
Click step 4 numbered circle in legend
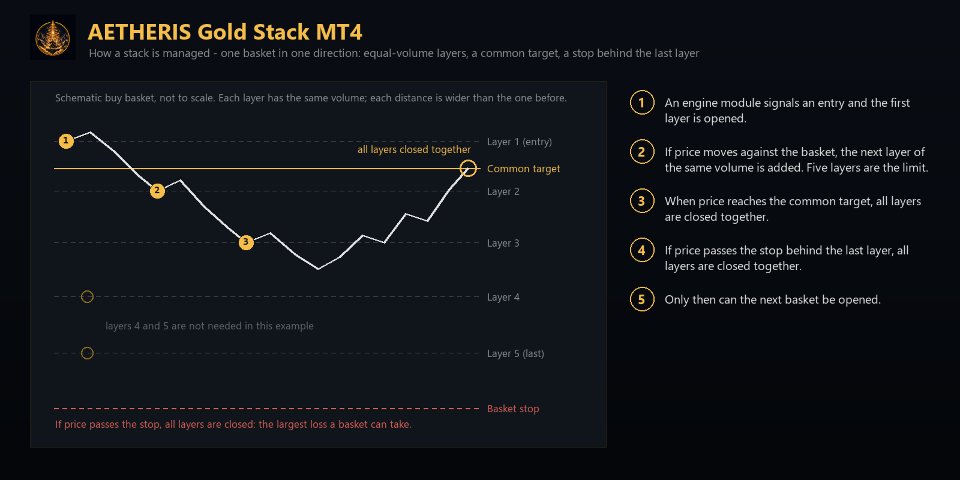point(641,250)
